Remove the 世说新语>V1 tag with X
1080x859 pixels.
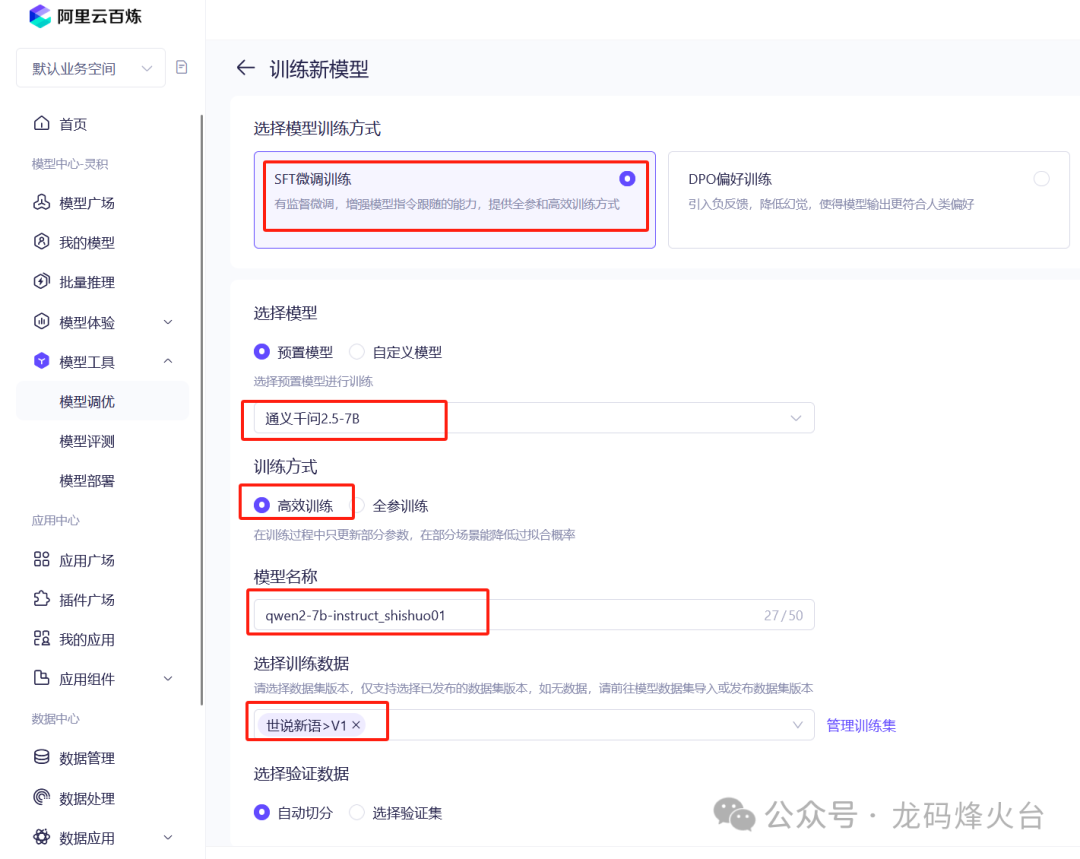pyautogui.click(x=356, y=725)
